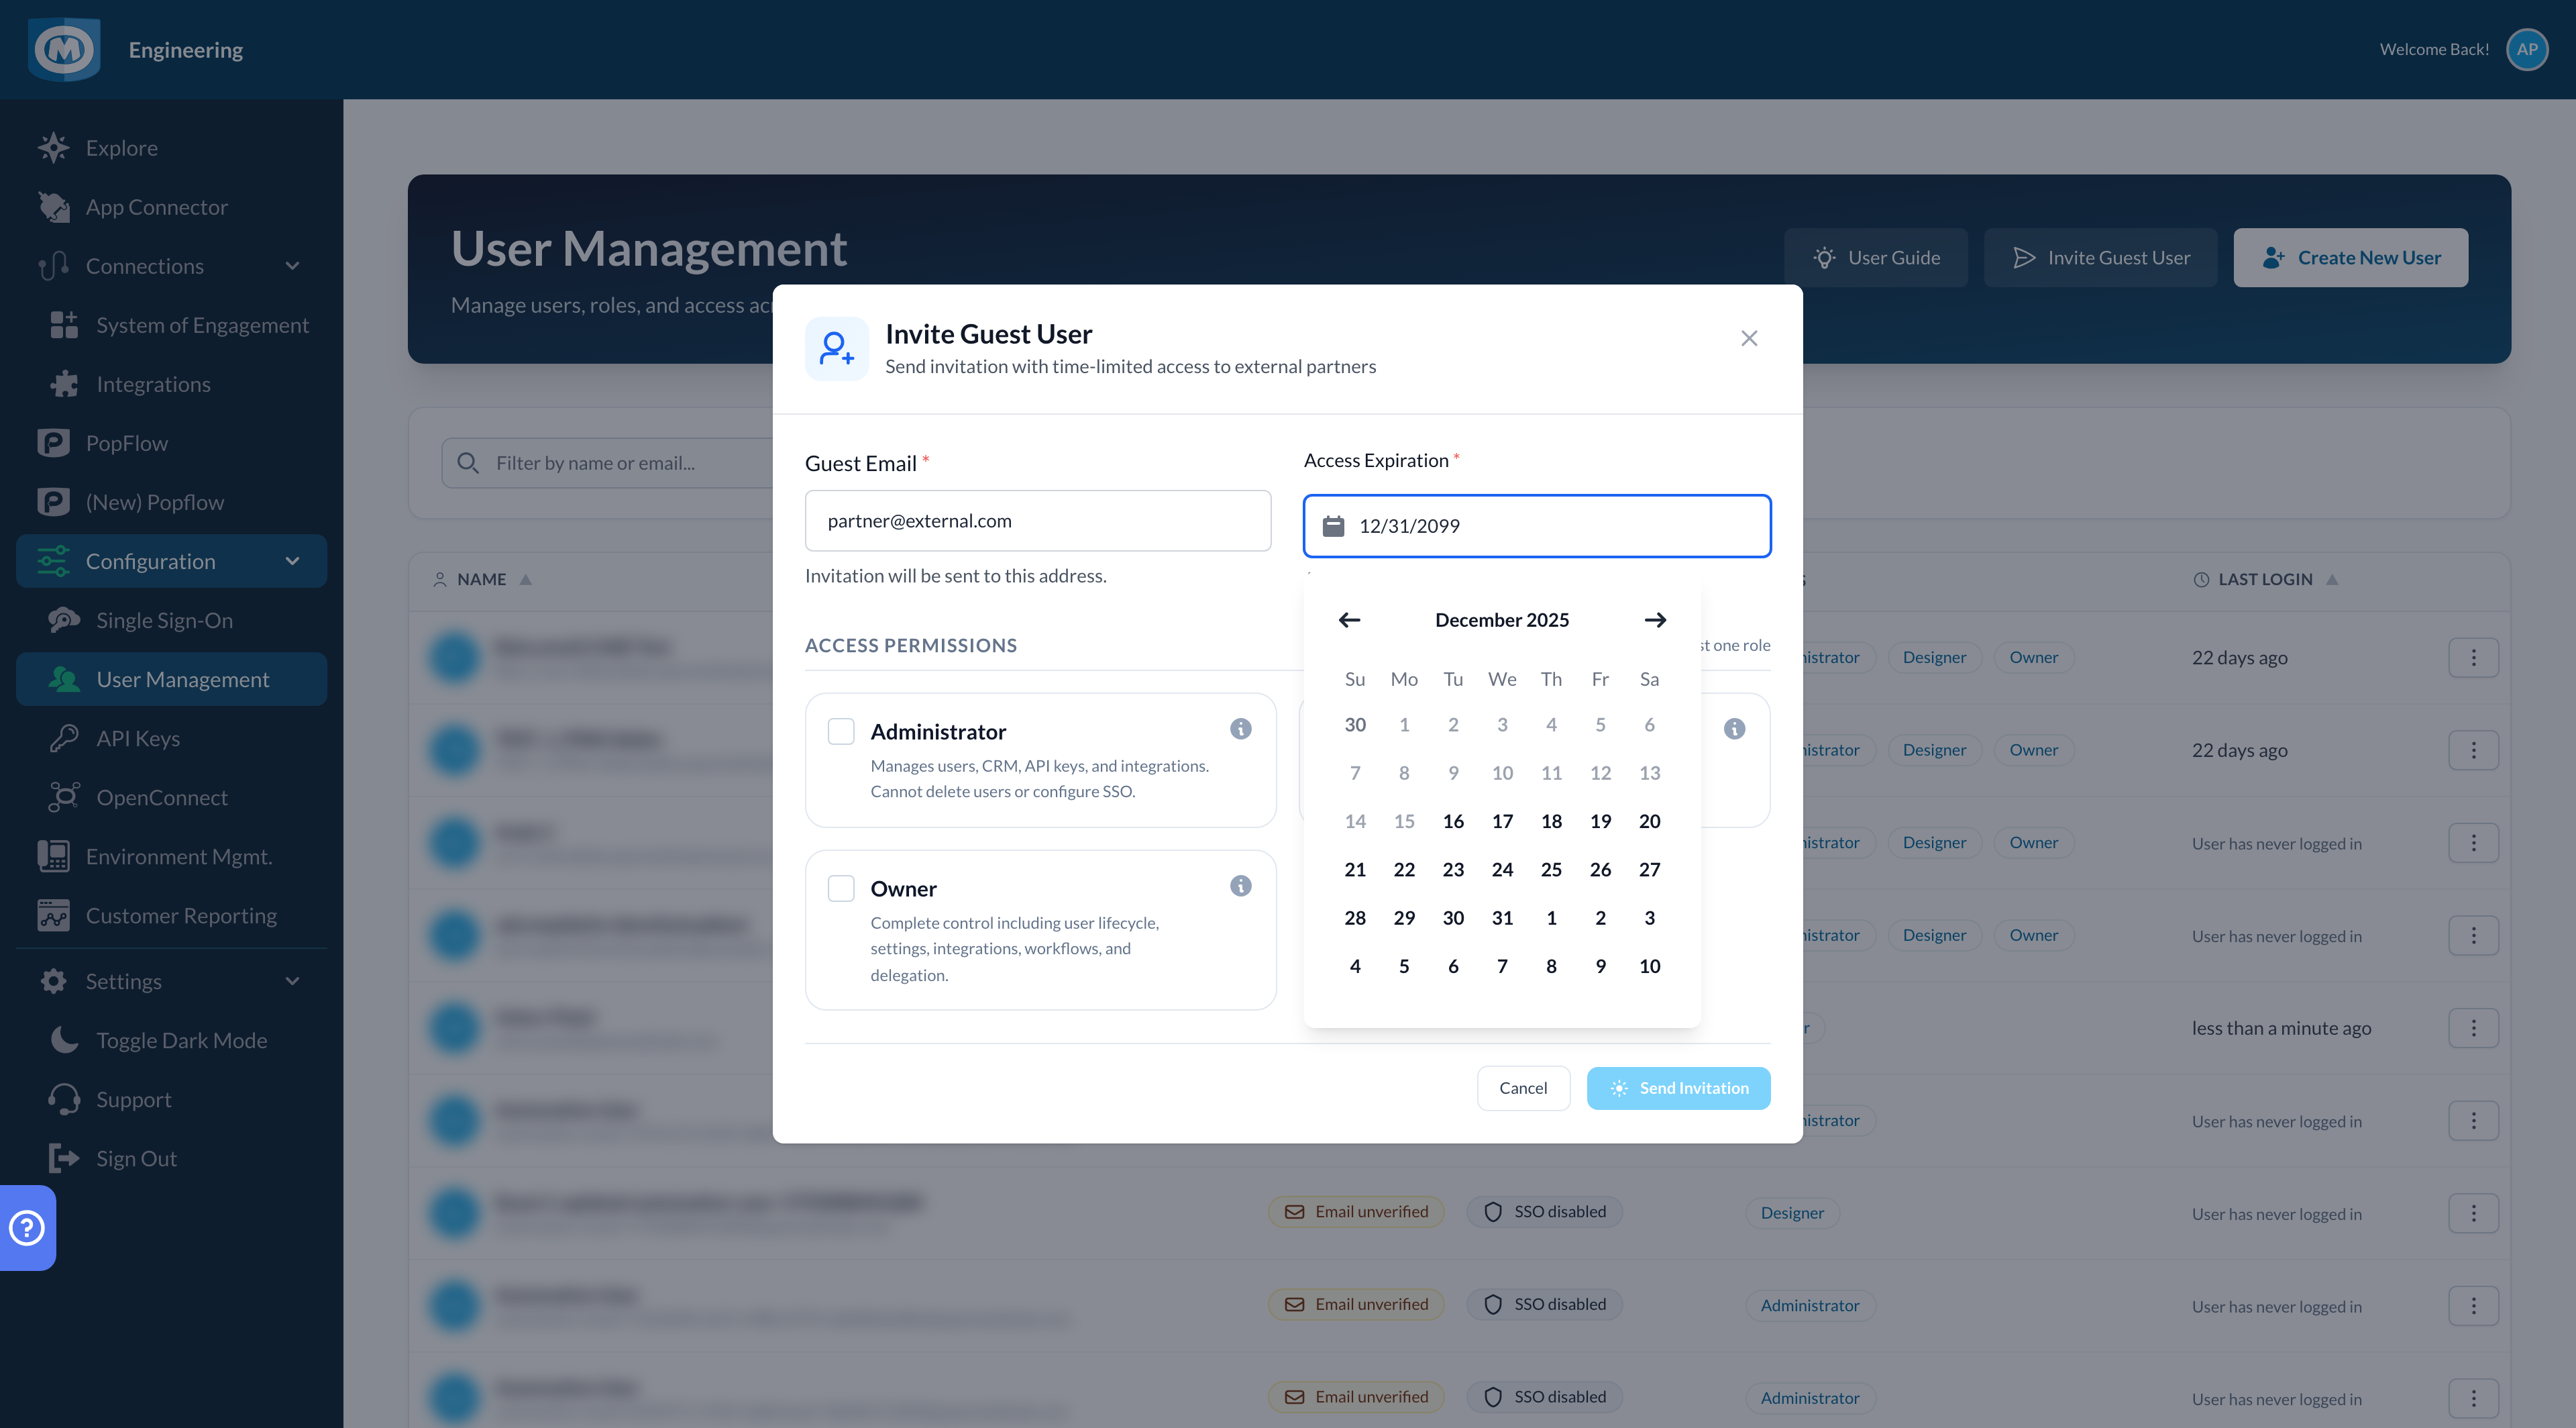Click the AP user avatar
This screenshot has height=1428, width=2576.
point(2527,49)
